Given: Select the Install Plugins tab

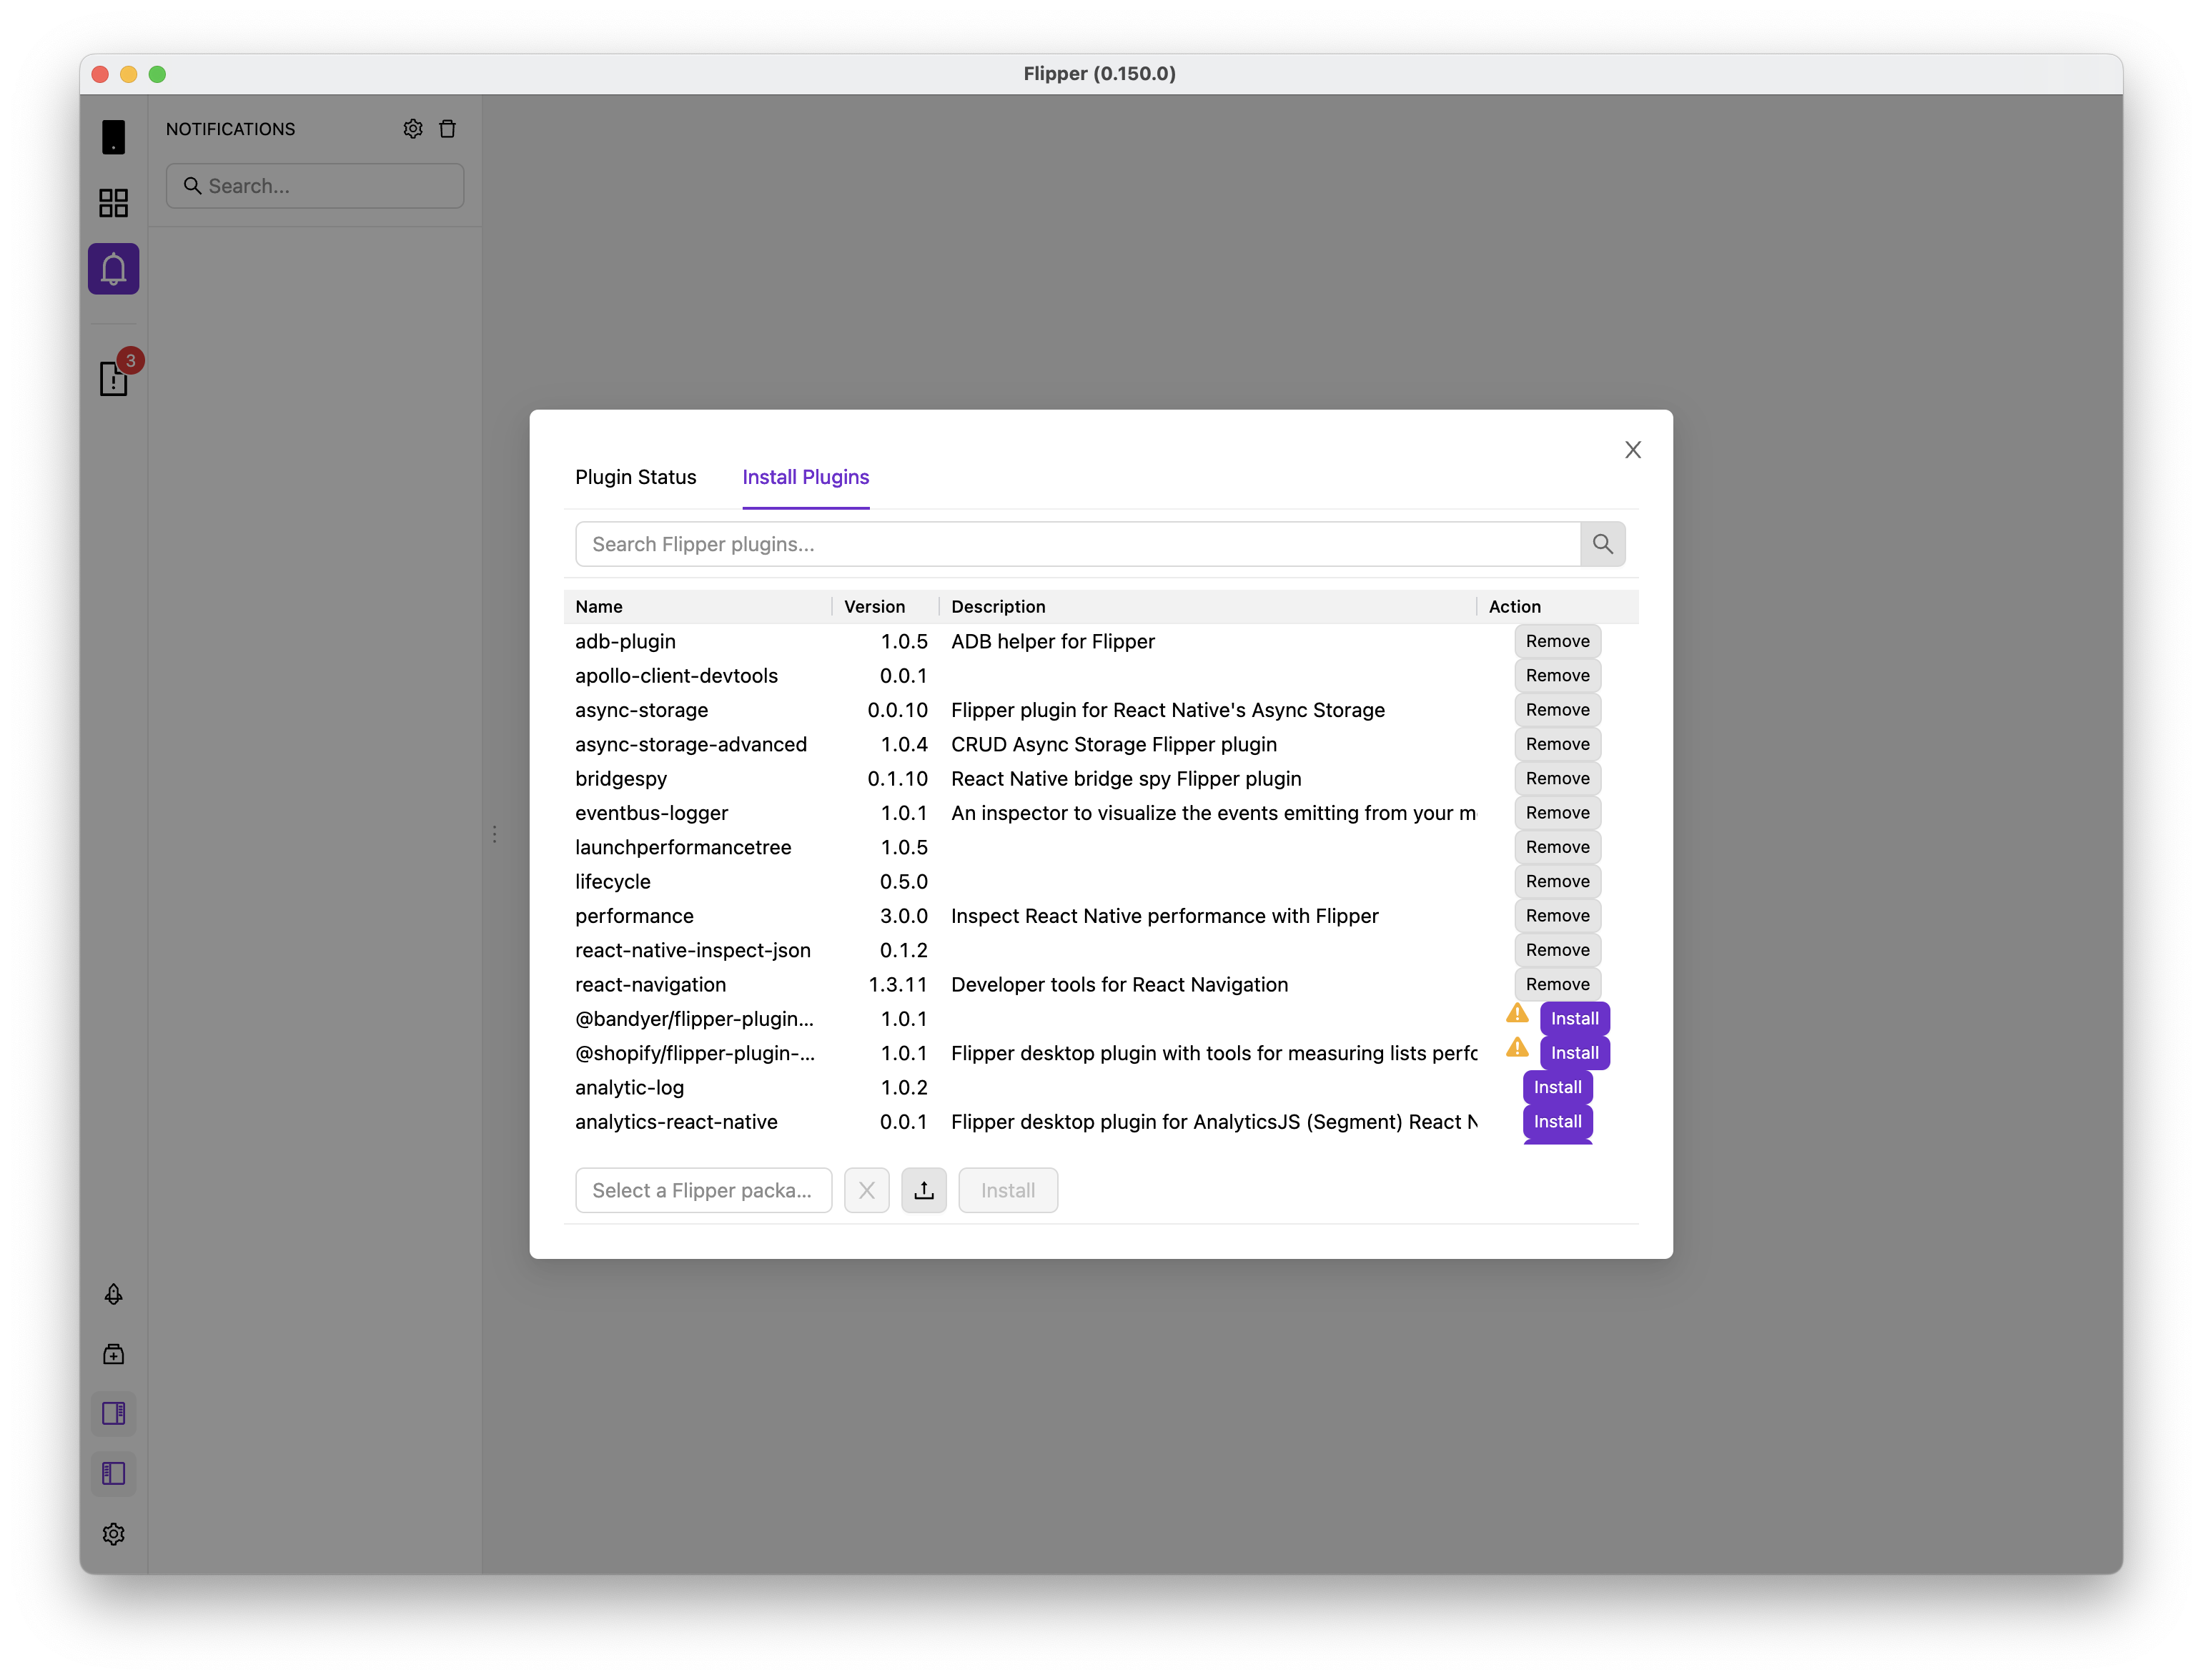Looking at the screenshot, I should click(805, 477).
